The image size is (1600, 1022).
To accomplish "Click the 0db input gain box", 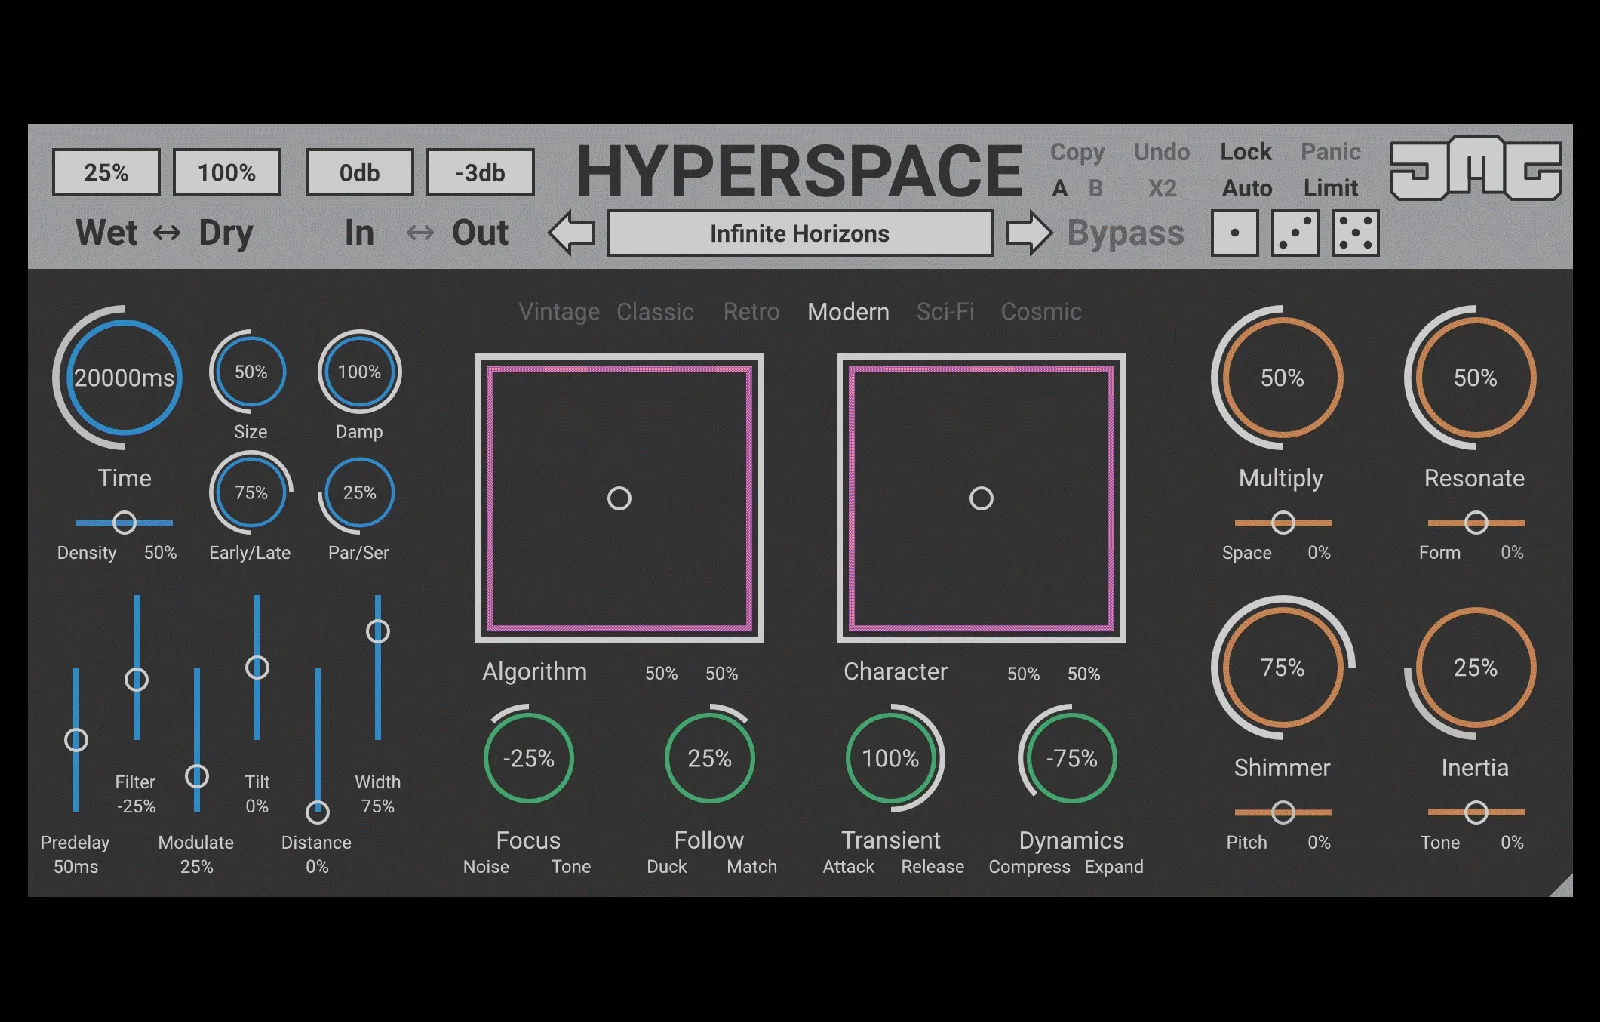I will (x=359, y=173).
